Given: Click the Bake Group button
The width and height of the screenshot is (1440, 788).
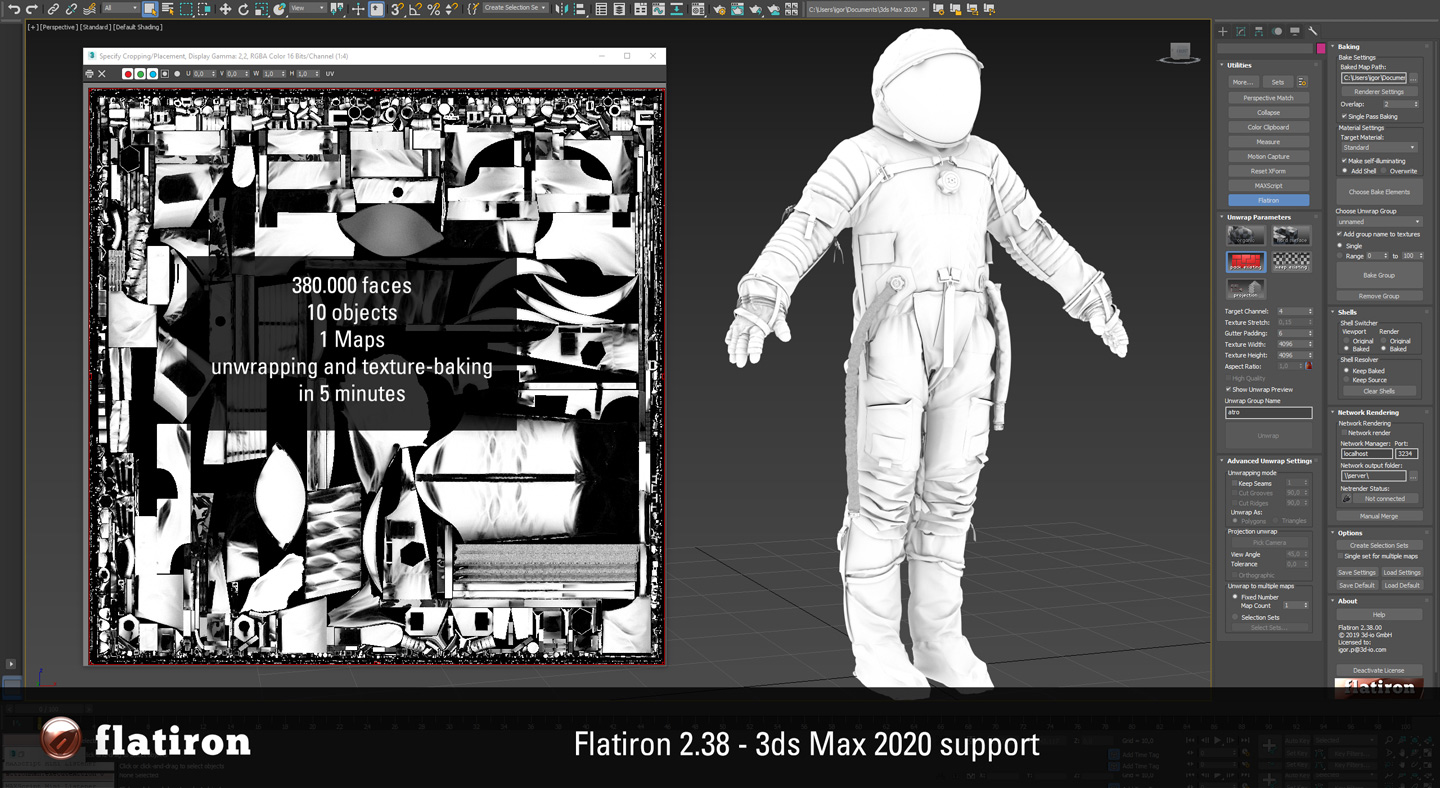Looking at the screenshot, I should [x=1379, y=275].
